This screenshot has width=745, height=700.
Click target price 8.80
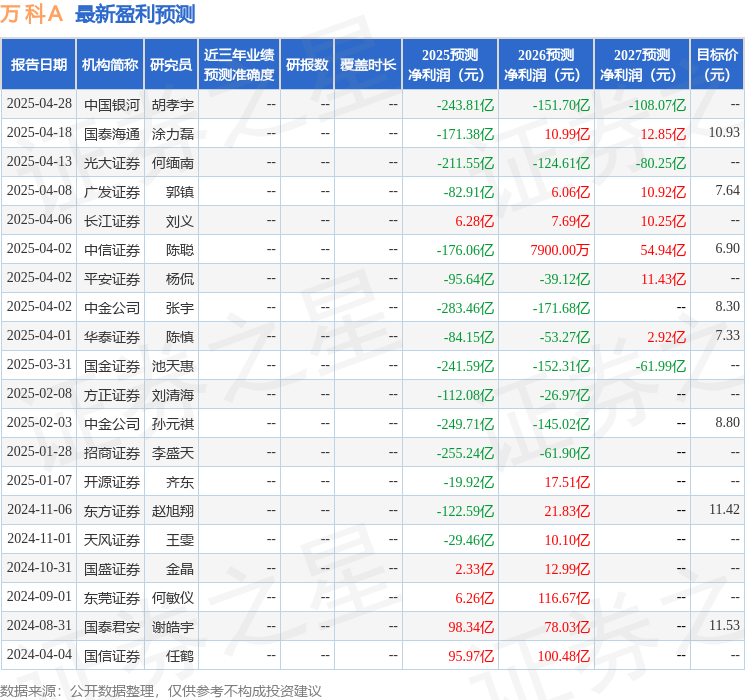coord(727,422)
